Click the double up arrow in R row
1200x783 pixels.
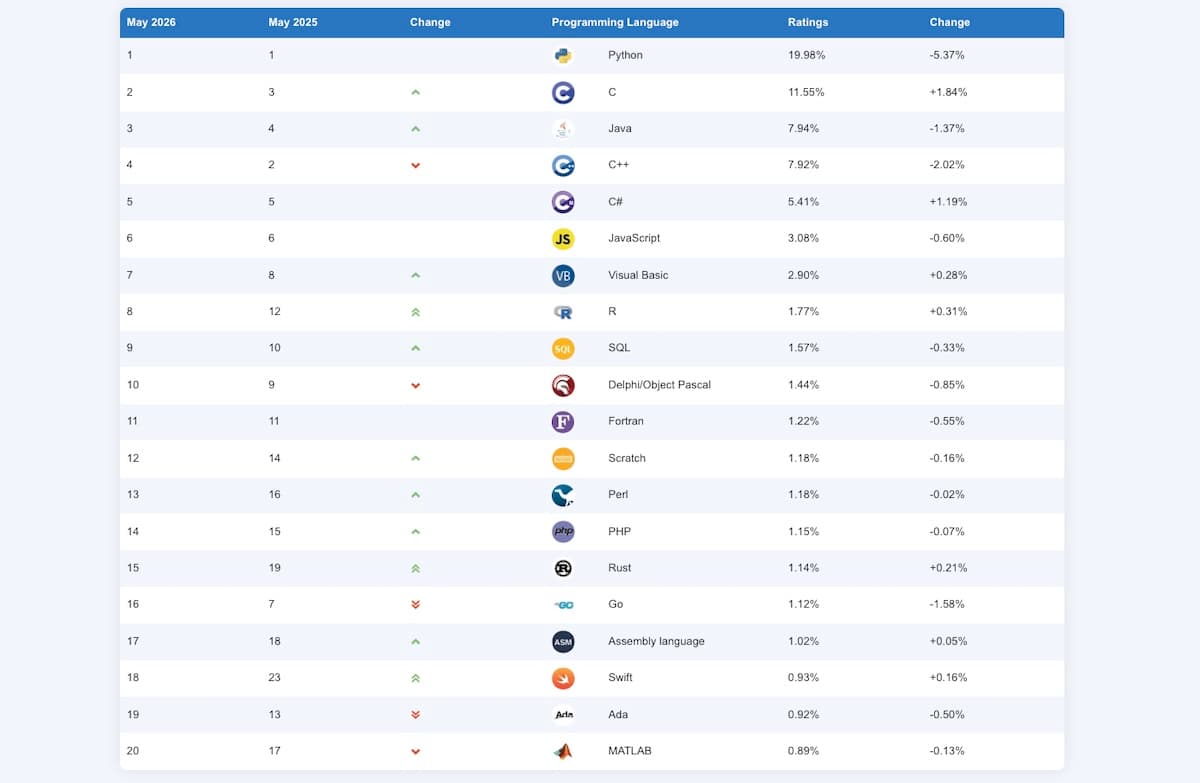pos(416,312)
